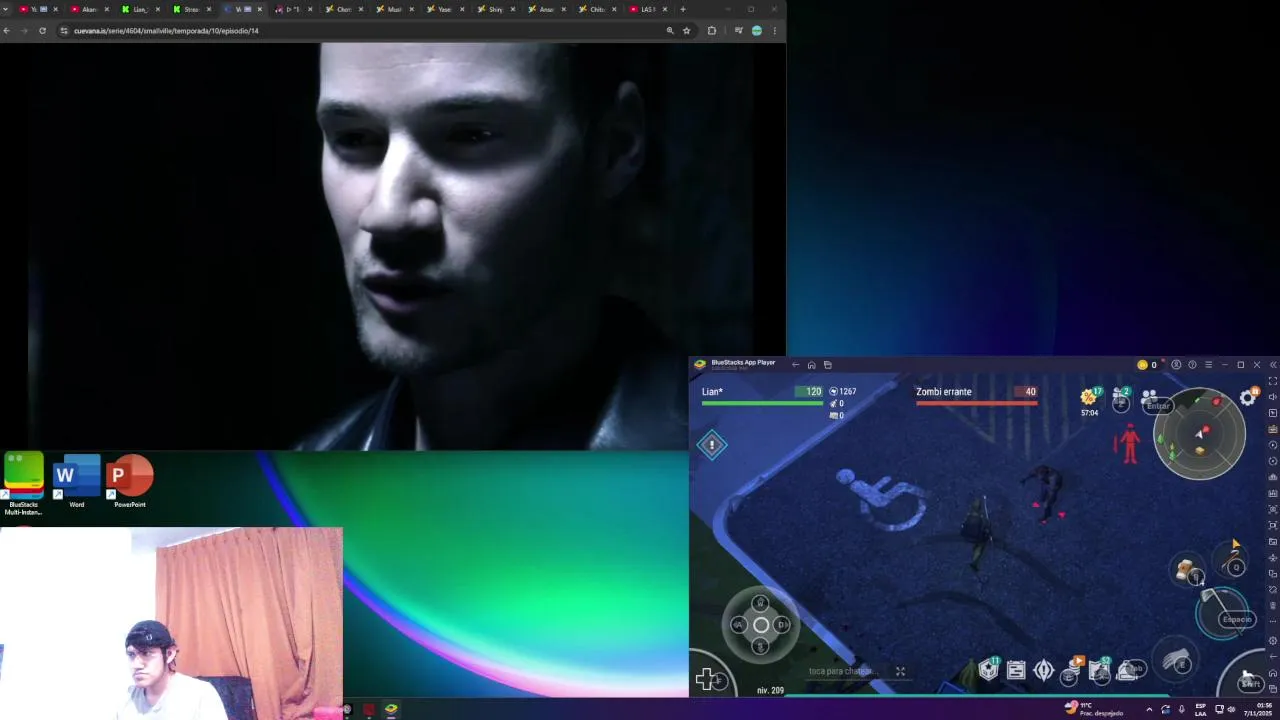Viewport: 1280px width, 720px height.
Task: Click the taskbar weather widget showing 11°C
Action: (1094, 709)
